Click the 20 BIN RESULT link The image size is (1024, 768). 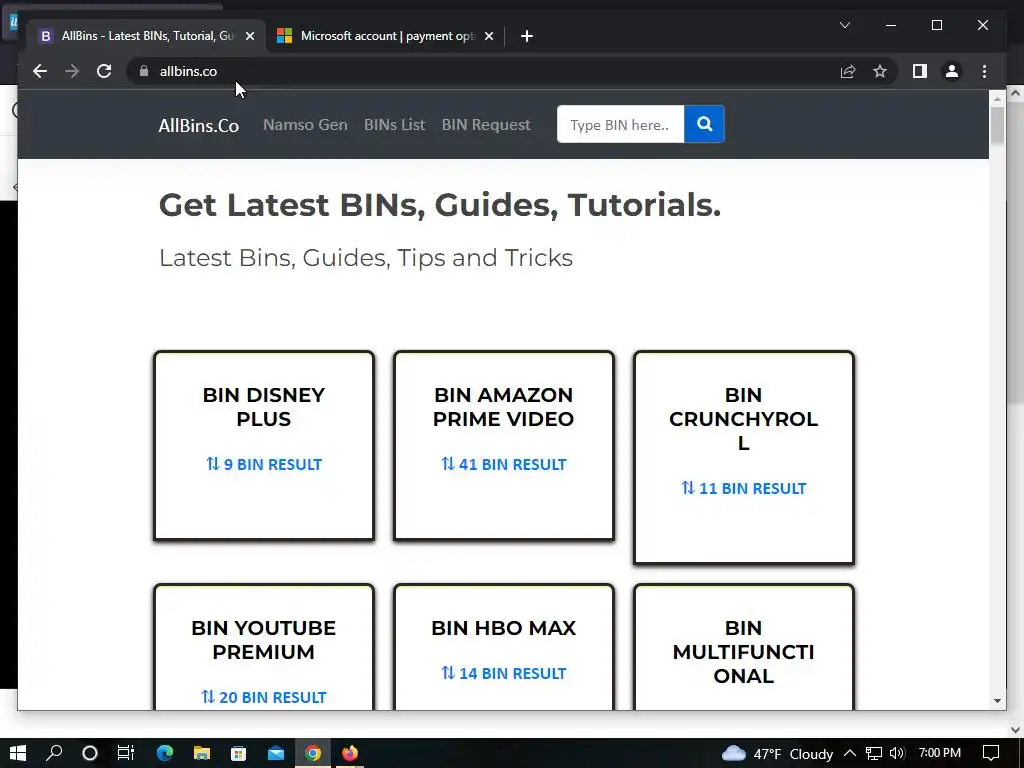click(264, 697)
